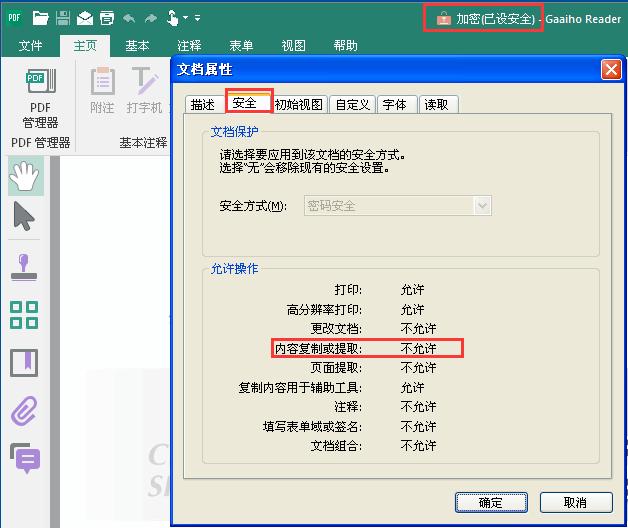Switch to the 视图 ribbon tab

pyautogui.click(x=294, y=46)
